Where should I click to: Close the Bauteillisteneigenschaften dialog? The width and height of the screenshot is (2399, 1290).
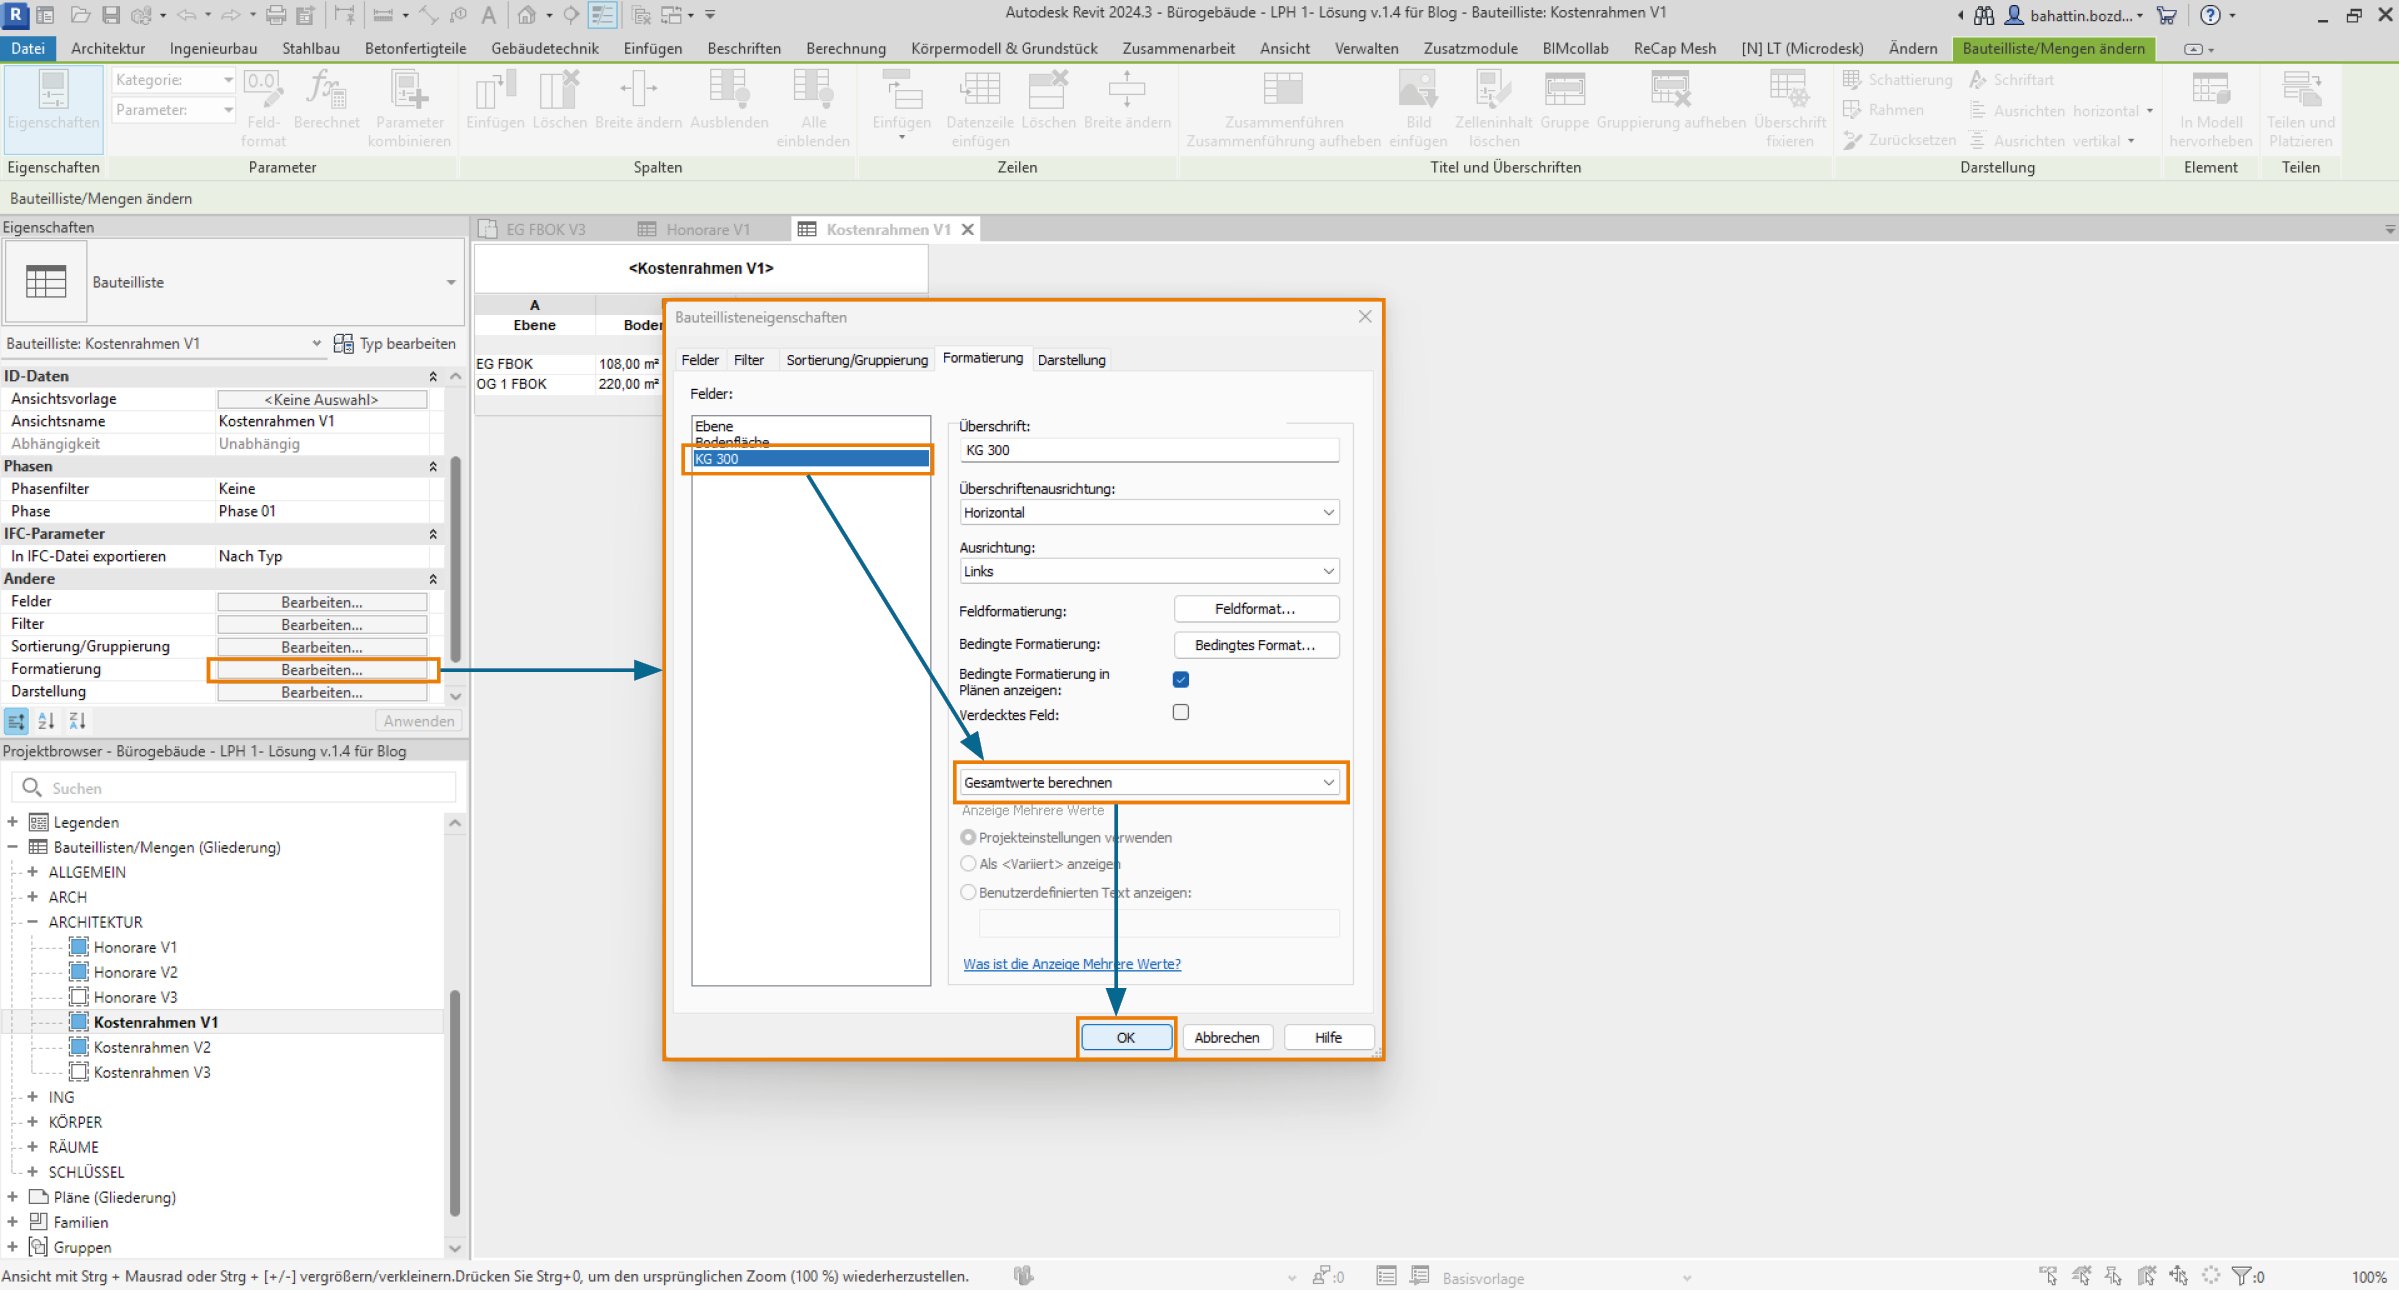tap(1365, 317)
